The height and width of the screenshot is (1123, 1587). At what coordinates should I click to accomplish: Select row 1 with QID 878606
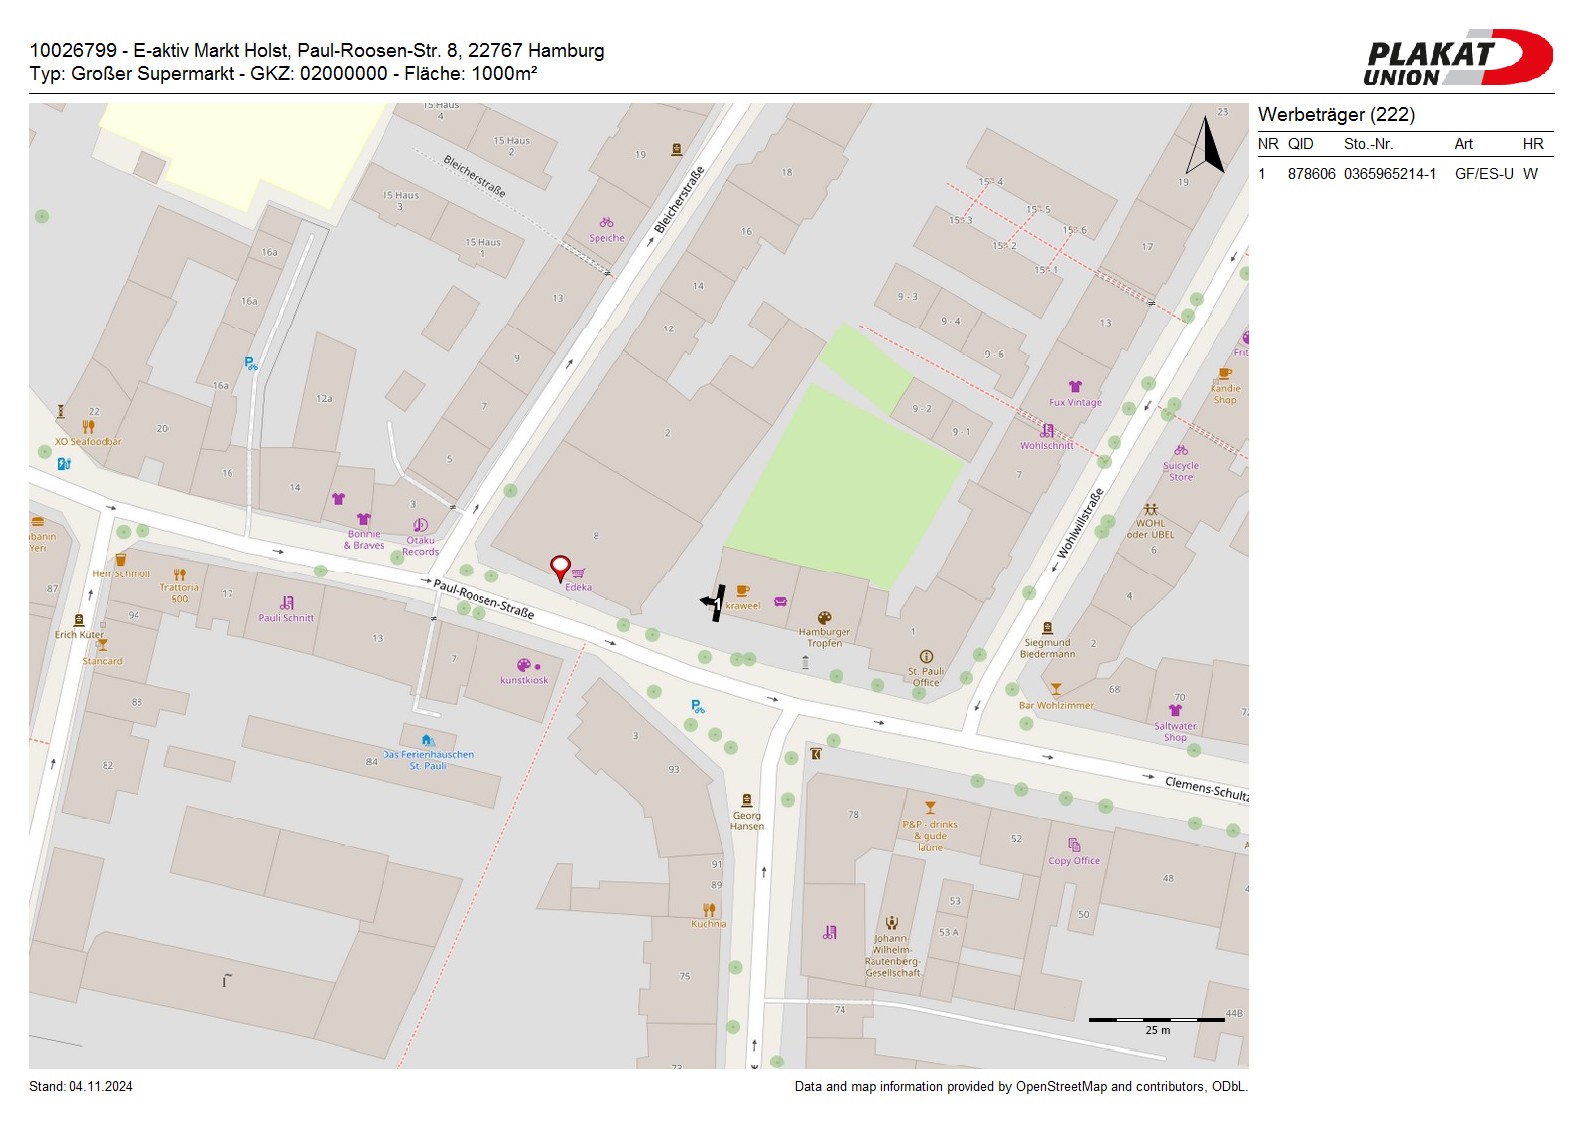(1404, 174)
